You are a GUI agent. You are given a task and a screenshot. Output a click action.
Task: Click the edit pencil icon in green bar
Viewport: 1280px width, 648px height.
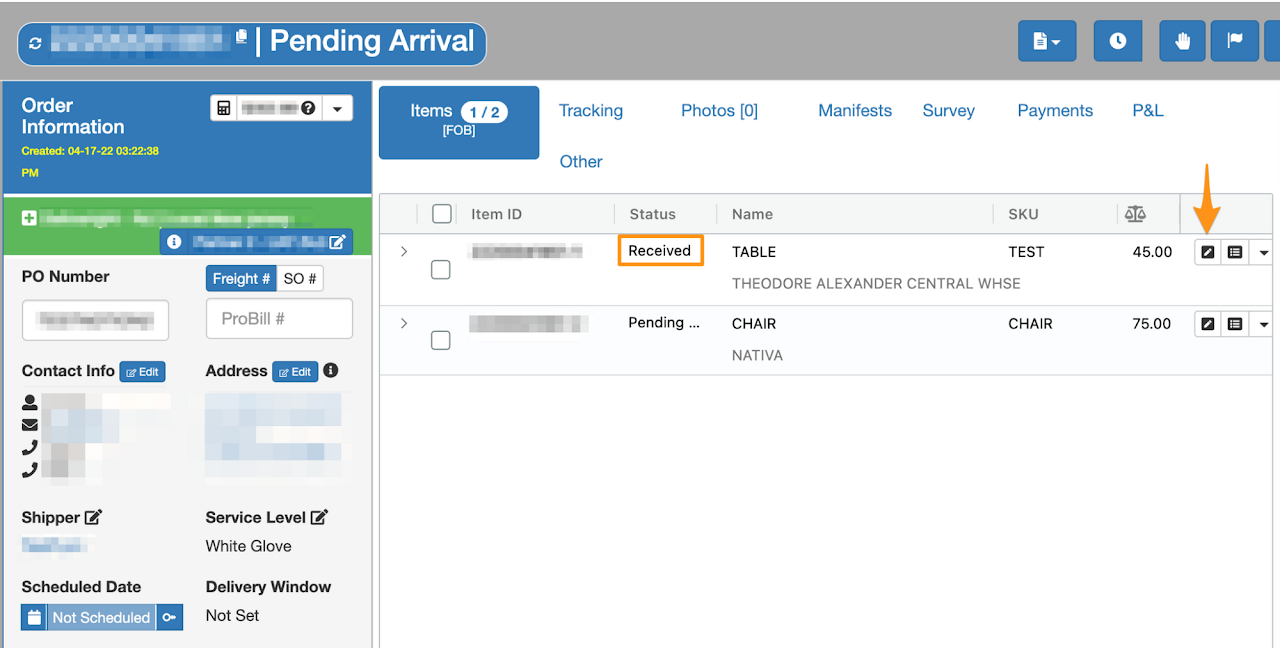point(337,242)
